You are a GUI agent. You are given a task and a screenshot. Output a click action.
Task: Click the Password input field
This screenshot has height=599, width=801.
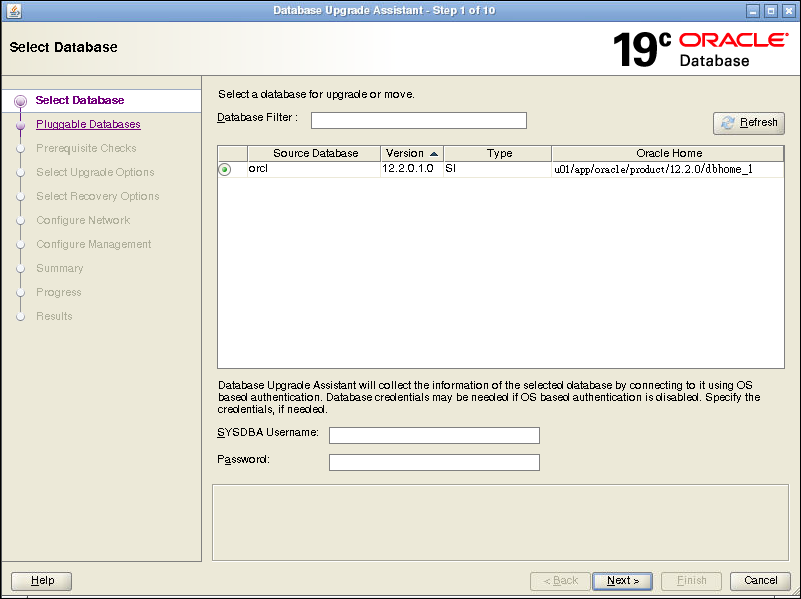coord(434,462)
